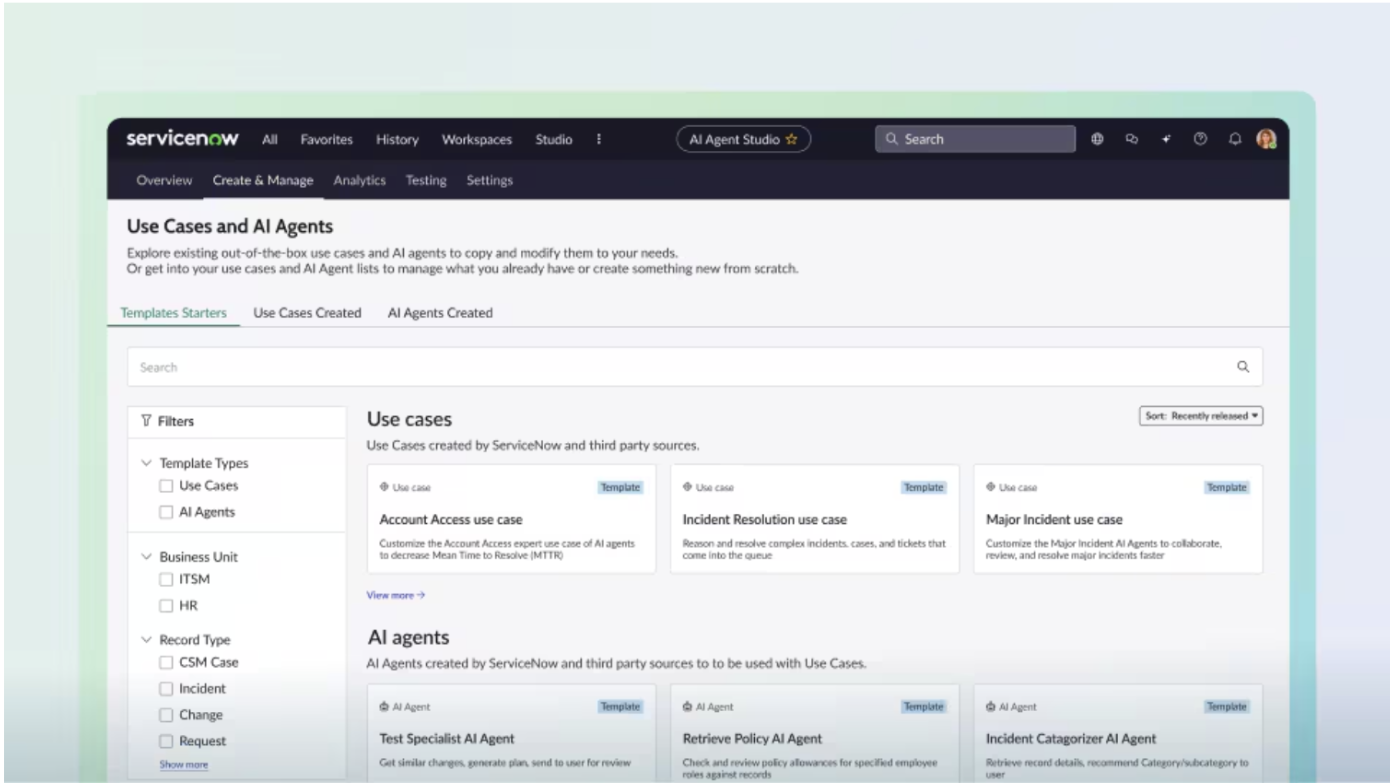This screenshot has width=1390, height=784.
Task: Click the use case icon on Account Access card
Action: coord(384,488)
